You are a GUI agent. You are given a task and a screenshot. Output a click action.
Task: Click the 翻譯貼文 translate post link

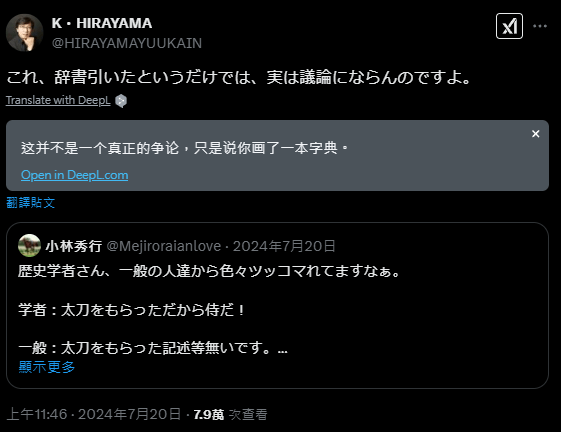pos(30,203)
